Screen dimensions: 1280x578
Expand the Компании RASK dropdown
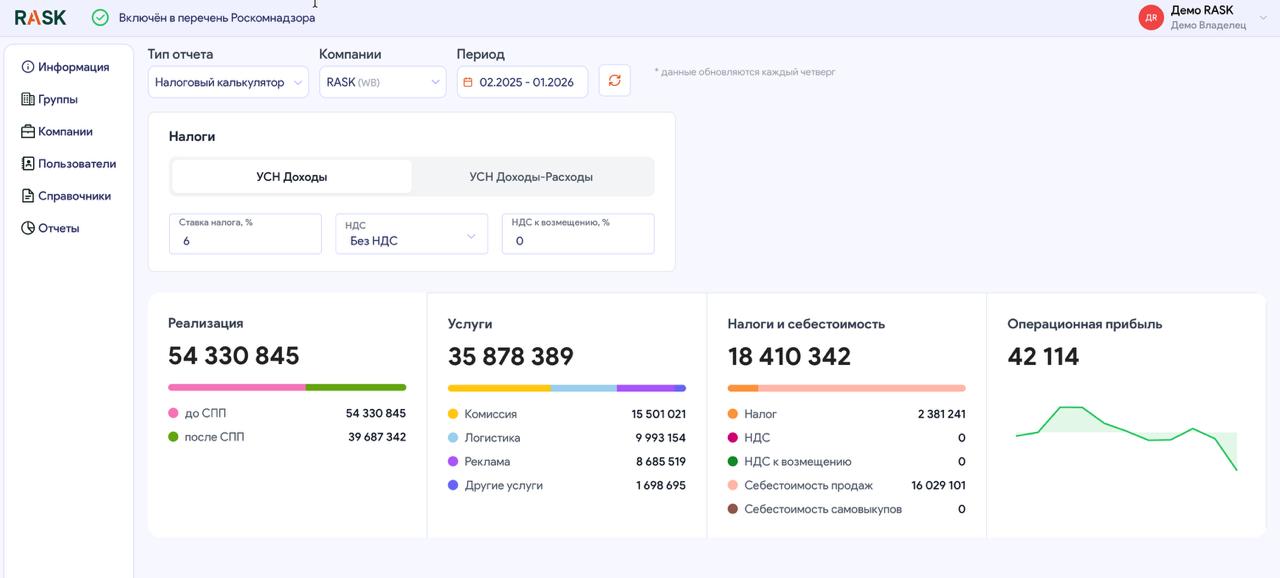[382, 82]
